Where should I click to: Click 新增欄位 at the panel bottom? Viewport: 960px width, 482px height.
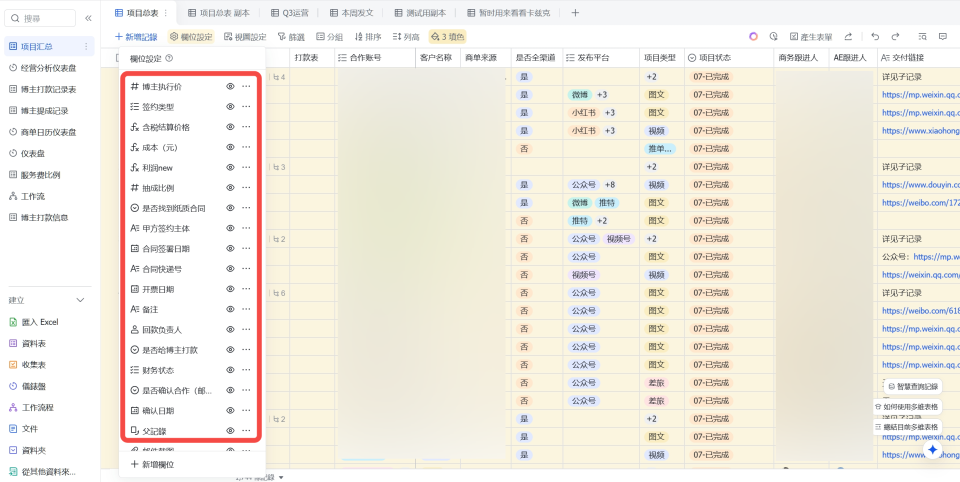152,464
